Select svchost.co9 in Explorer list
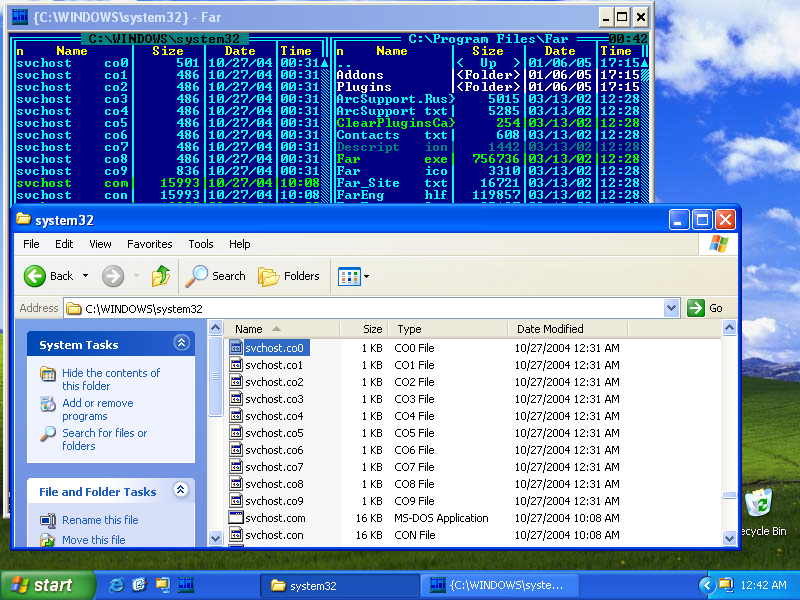Image resolution: width=800 pixels, height=600 pixels. 274,501
